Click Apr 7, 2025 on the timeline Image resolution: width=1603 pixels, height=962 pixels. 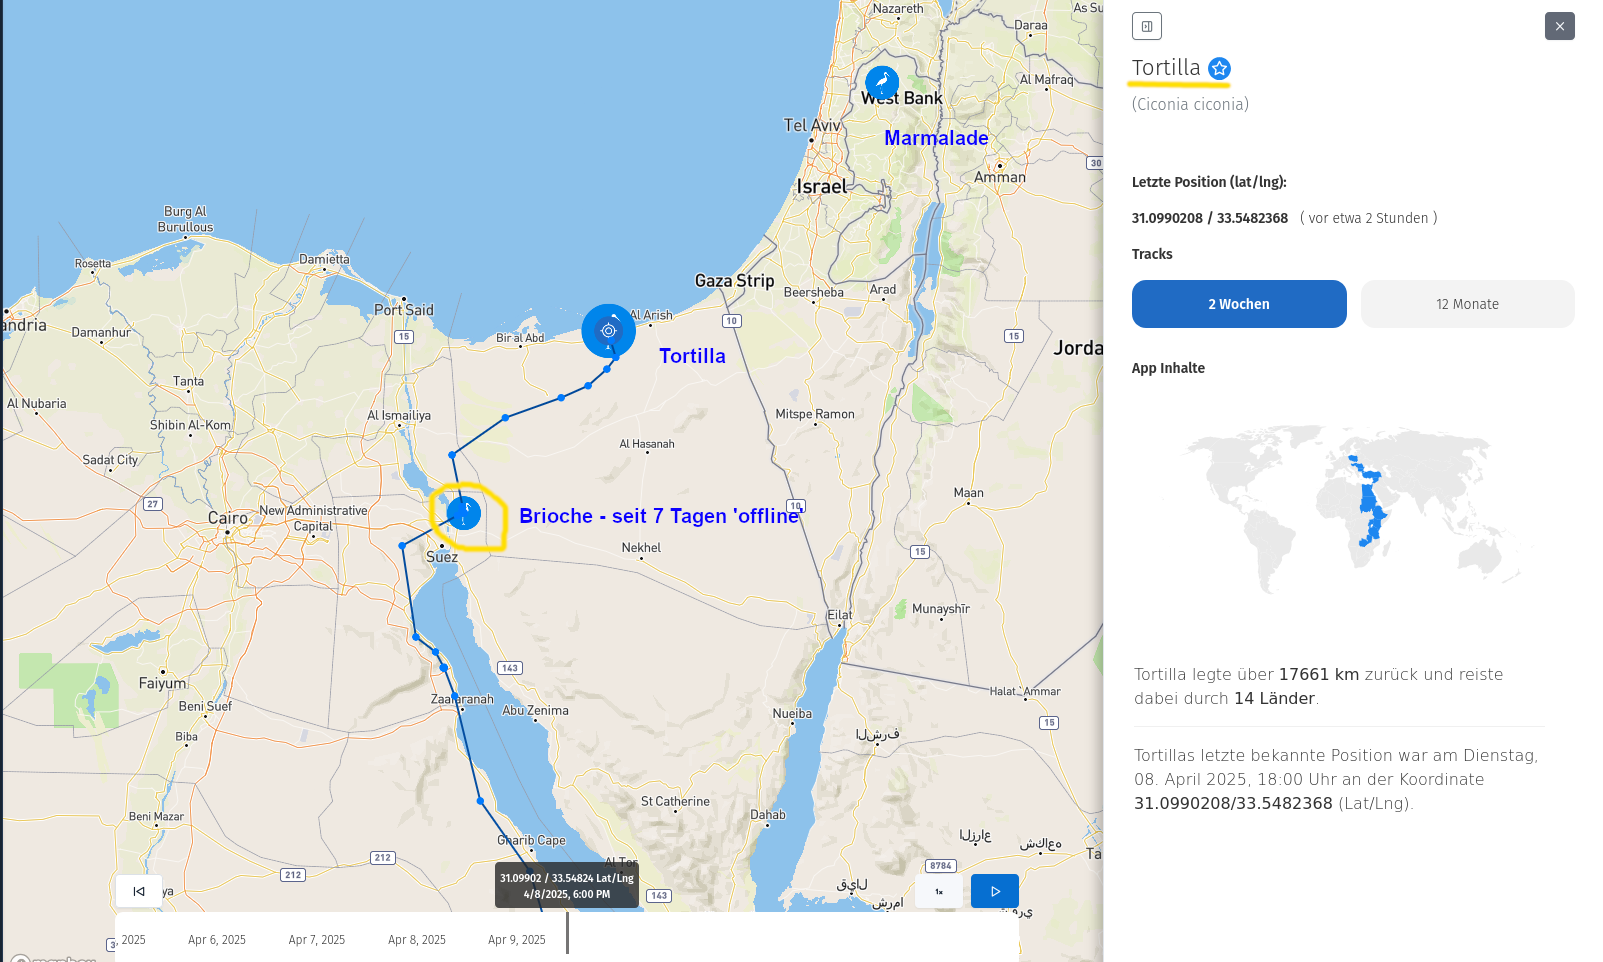point(317,940)
